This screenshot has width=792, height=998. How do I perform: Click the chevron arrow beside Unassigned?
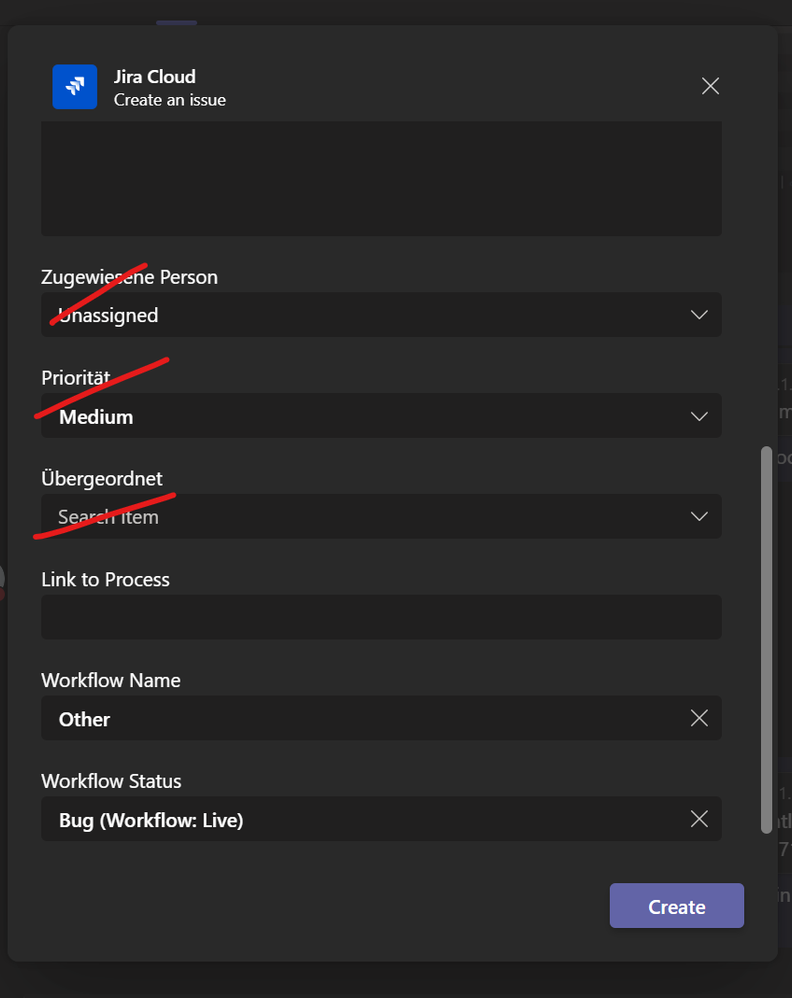(699, 314)
